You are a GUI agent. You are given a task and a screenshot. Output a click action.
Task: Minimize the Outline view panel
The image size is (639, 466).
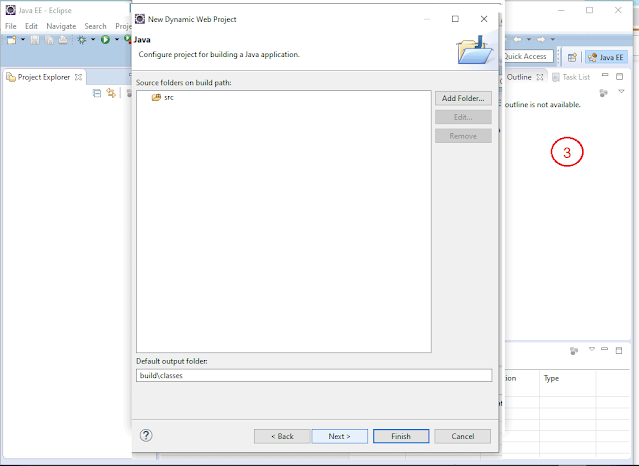click(605, 75)
